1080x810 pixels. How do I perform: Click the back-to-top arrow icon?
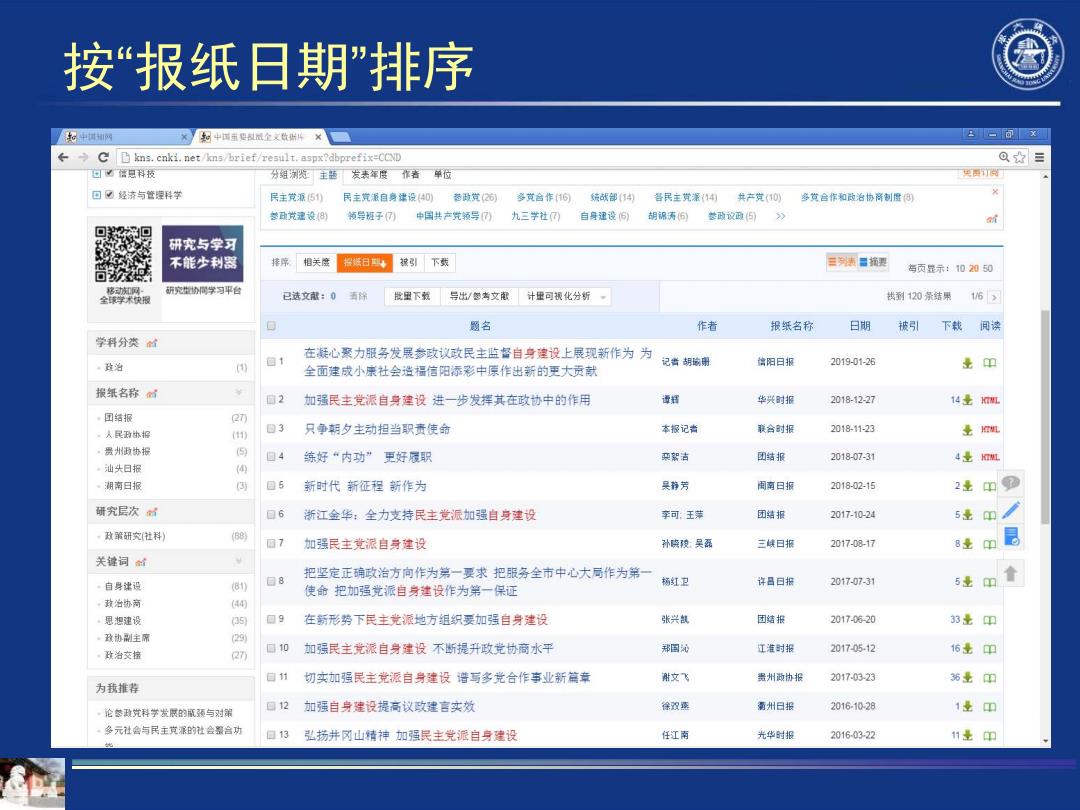click(x=1010, y=573)
